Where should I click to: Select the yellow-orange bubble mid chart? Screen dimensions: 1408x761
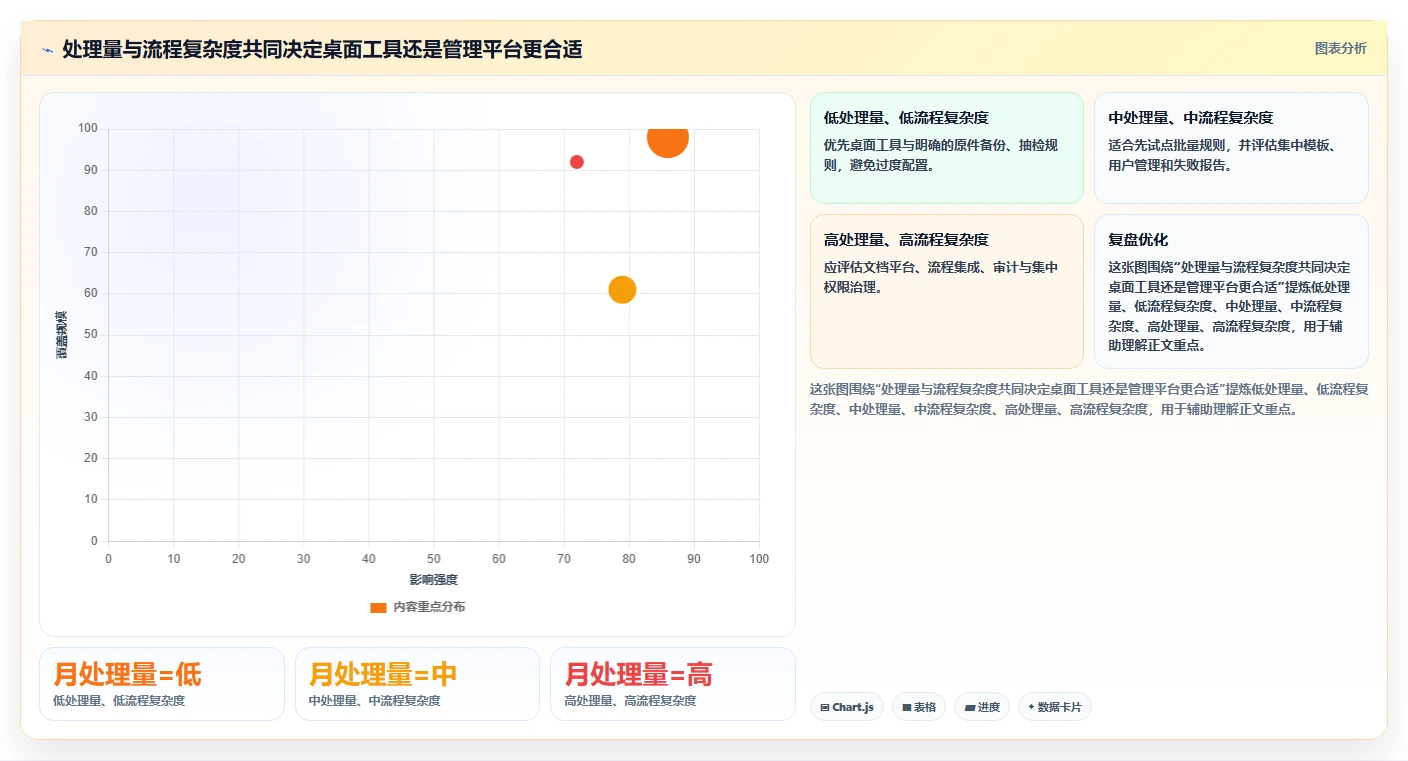click(x=622, y=290)
